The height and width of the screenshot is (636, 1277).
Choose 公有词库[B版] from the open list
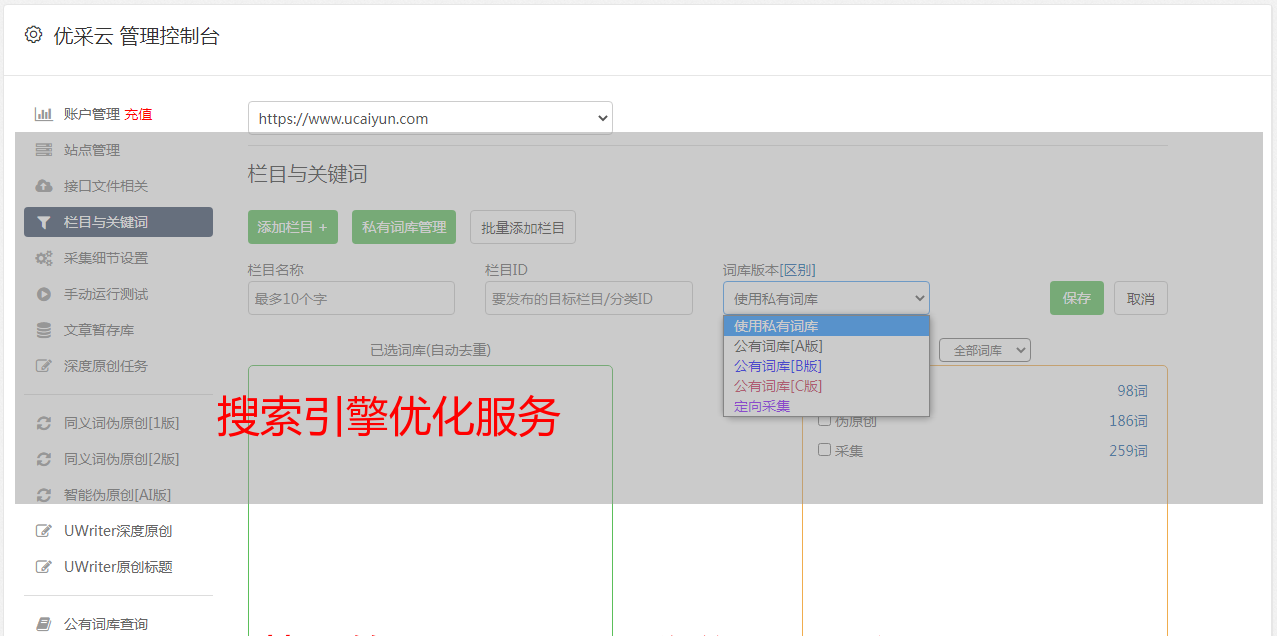(x=778, y=366)
